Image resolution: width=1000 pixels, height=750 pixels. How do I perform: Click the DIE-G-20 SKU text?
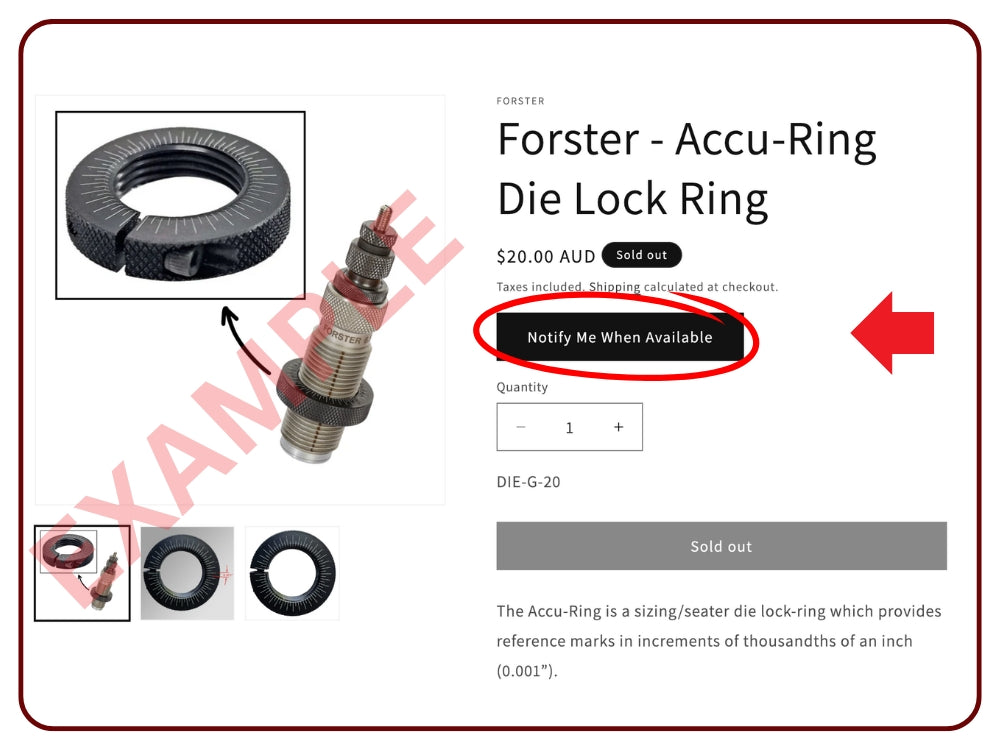click(x=529, y=482)
